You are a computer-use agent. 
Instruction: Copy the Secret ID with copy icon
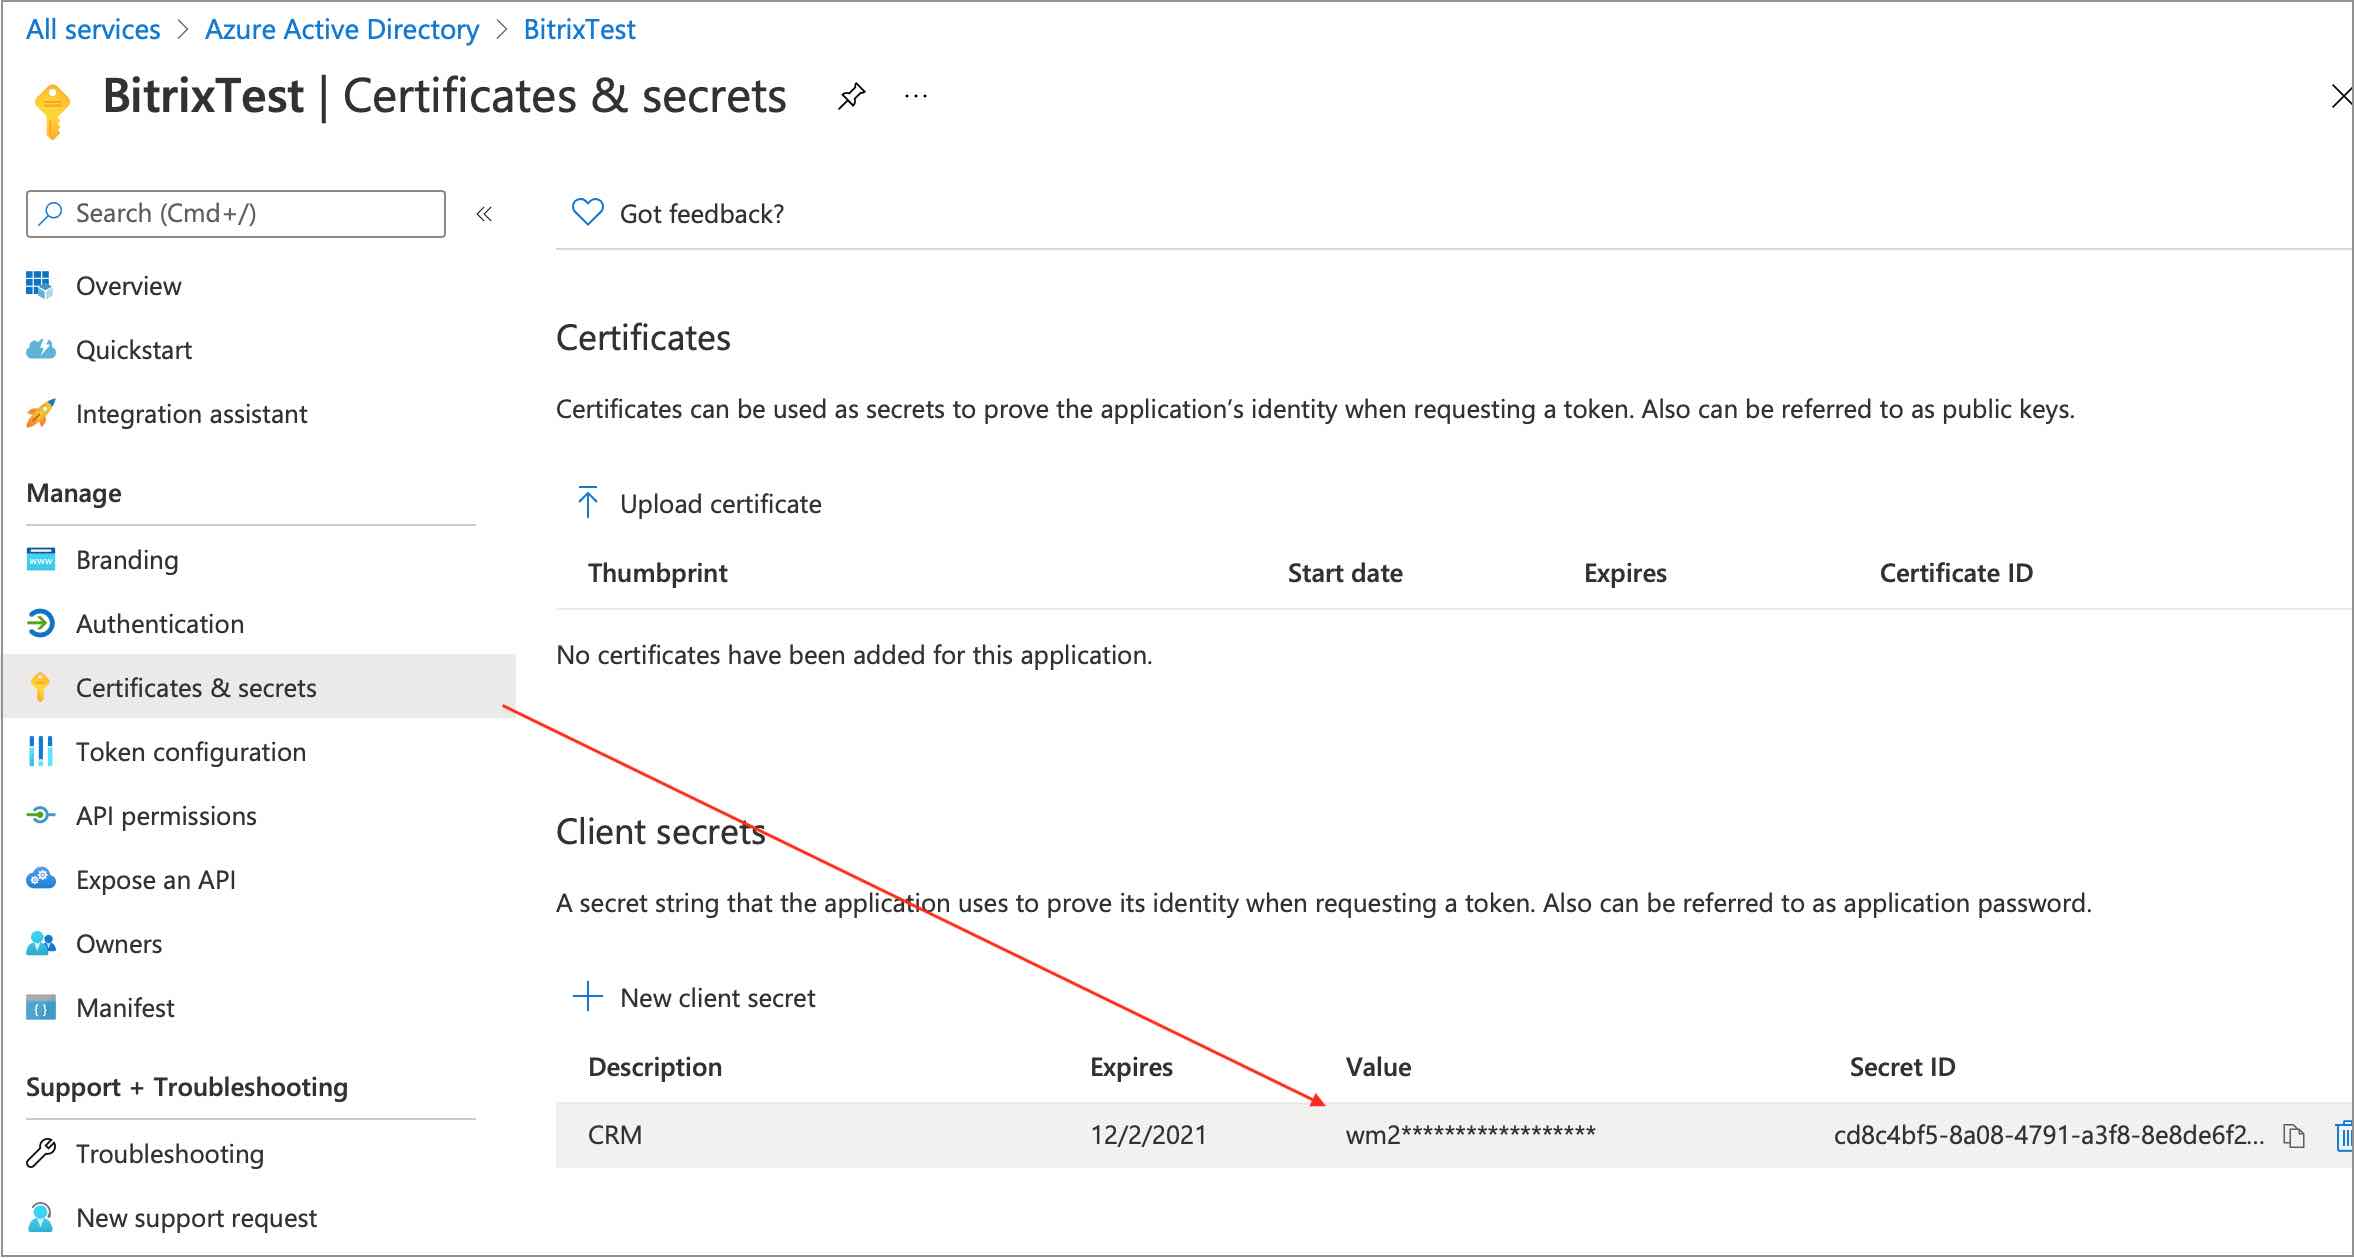(x=2294, y=1136)
